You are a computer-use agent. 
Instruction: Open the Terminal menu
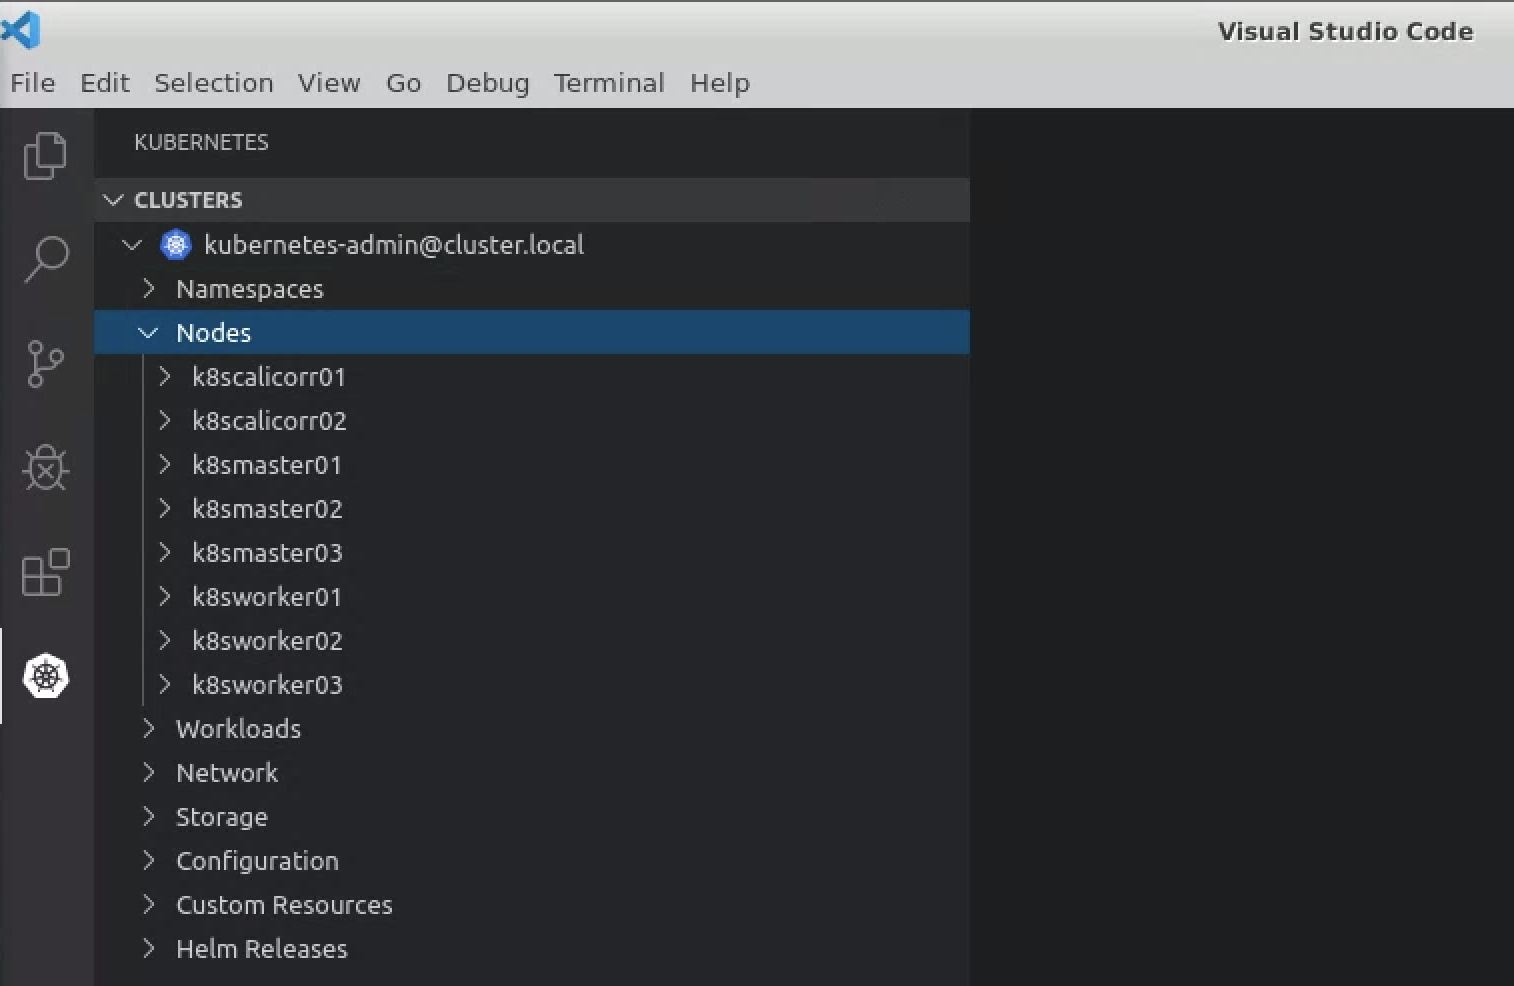coord(609,83)
